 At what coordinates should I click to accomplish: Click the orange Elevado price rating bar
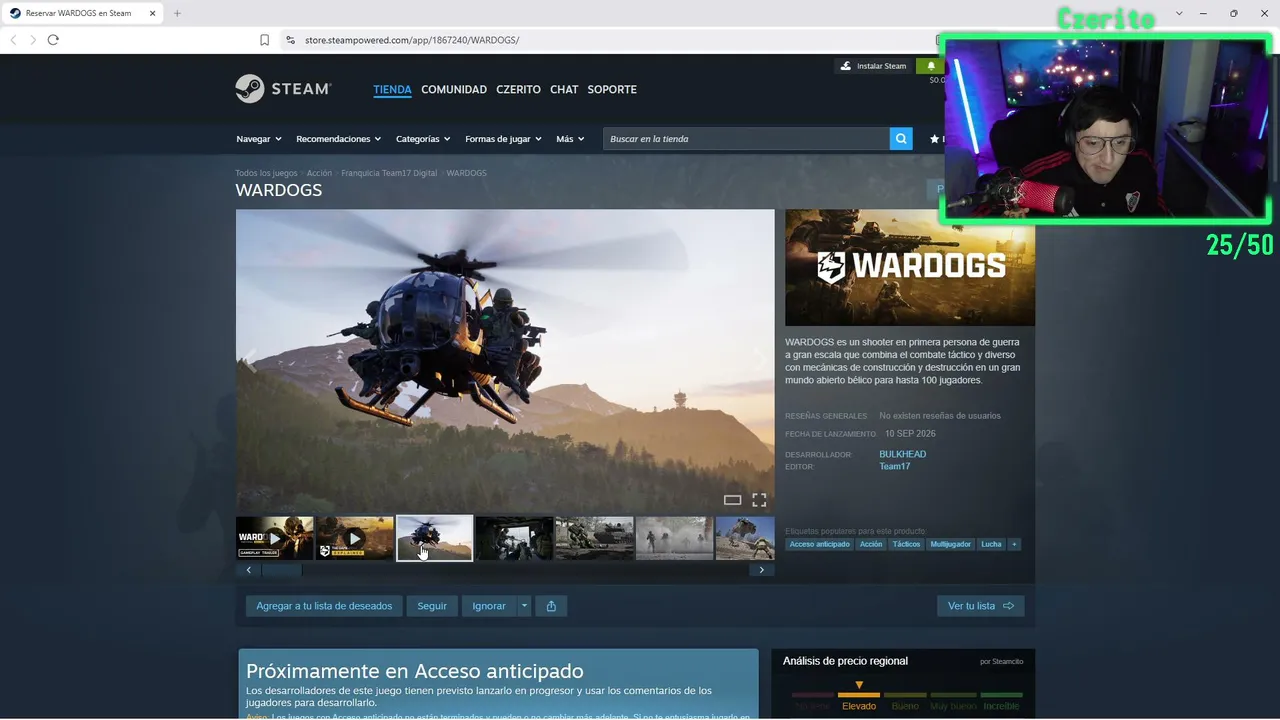859,695
